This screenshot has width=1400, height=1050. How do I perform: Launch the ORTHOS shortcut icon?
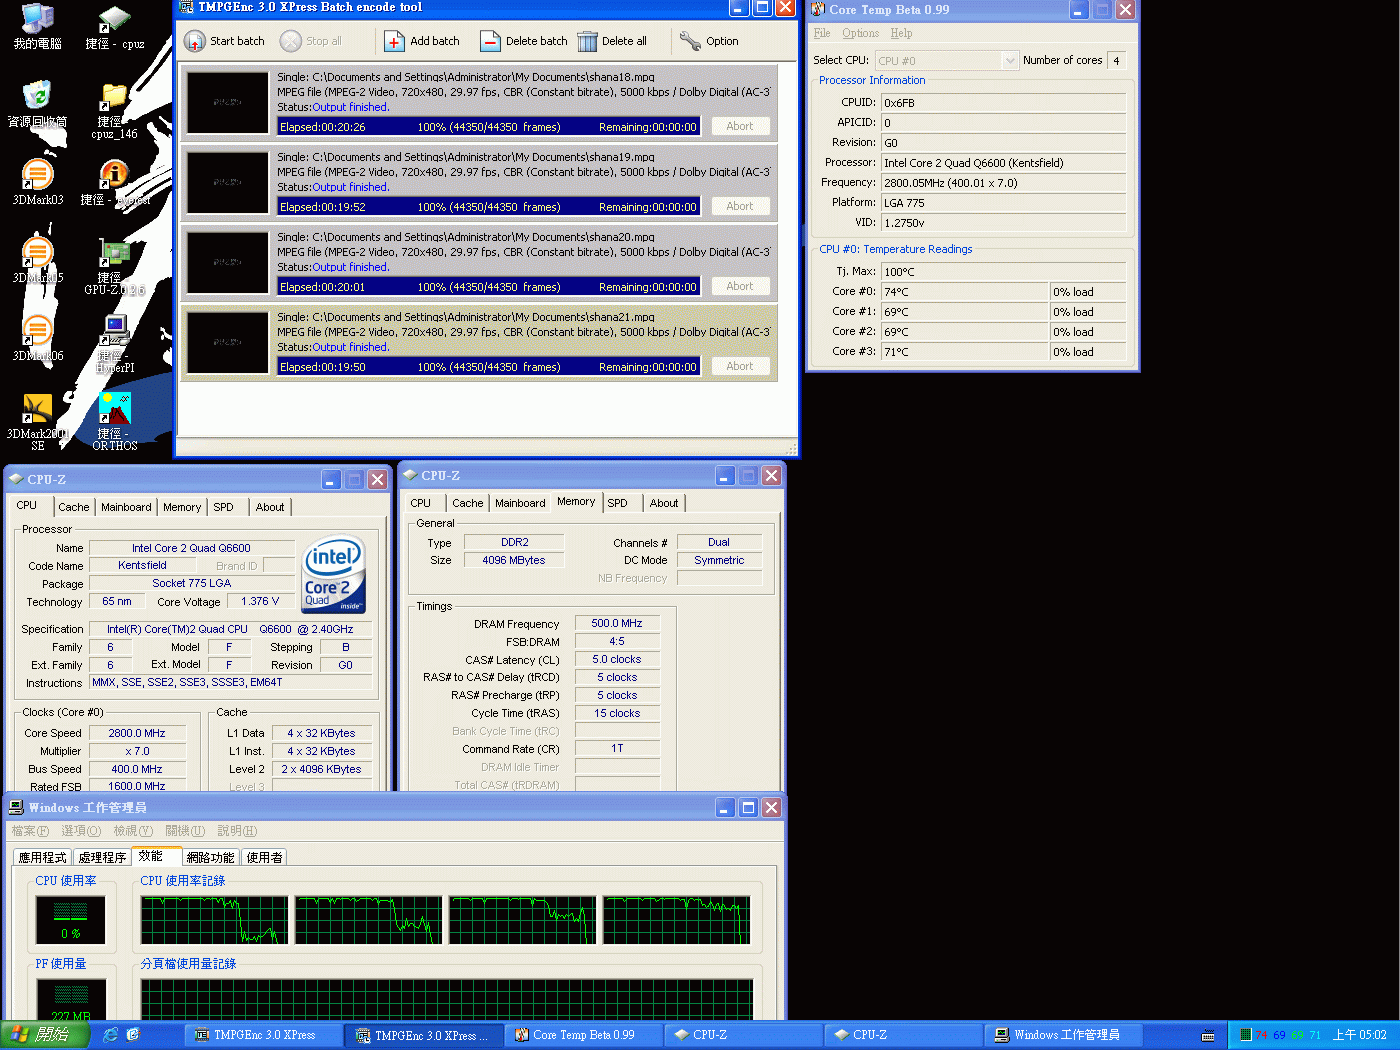coord(115,422)
